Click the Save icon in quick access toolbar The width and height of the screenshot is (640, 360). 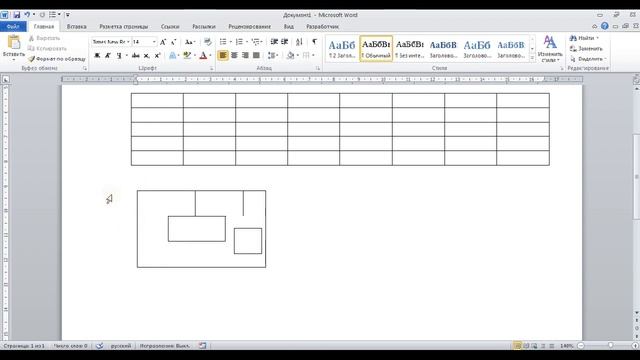17,15
